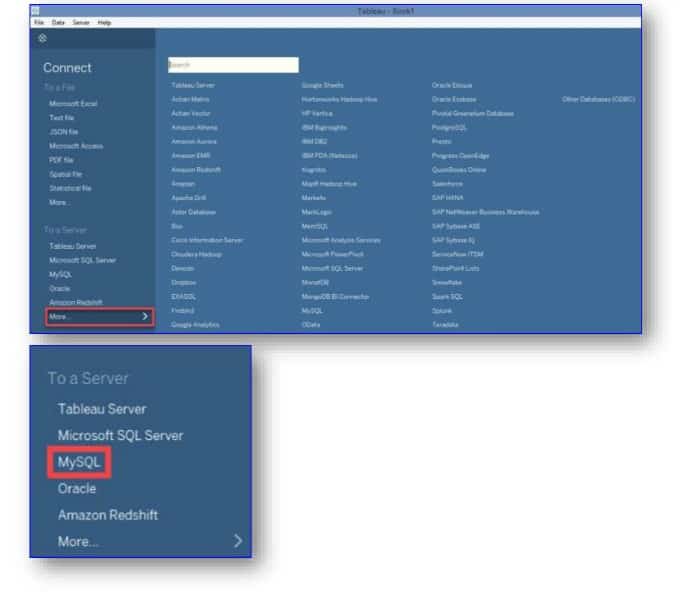Choose Cloudera Hadoop connector
Image resolution: width=680 pixels, height=598 pixels.
point(196,255)
